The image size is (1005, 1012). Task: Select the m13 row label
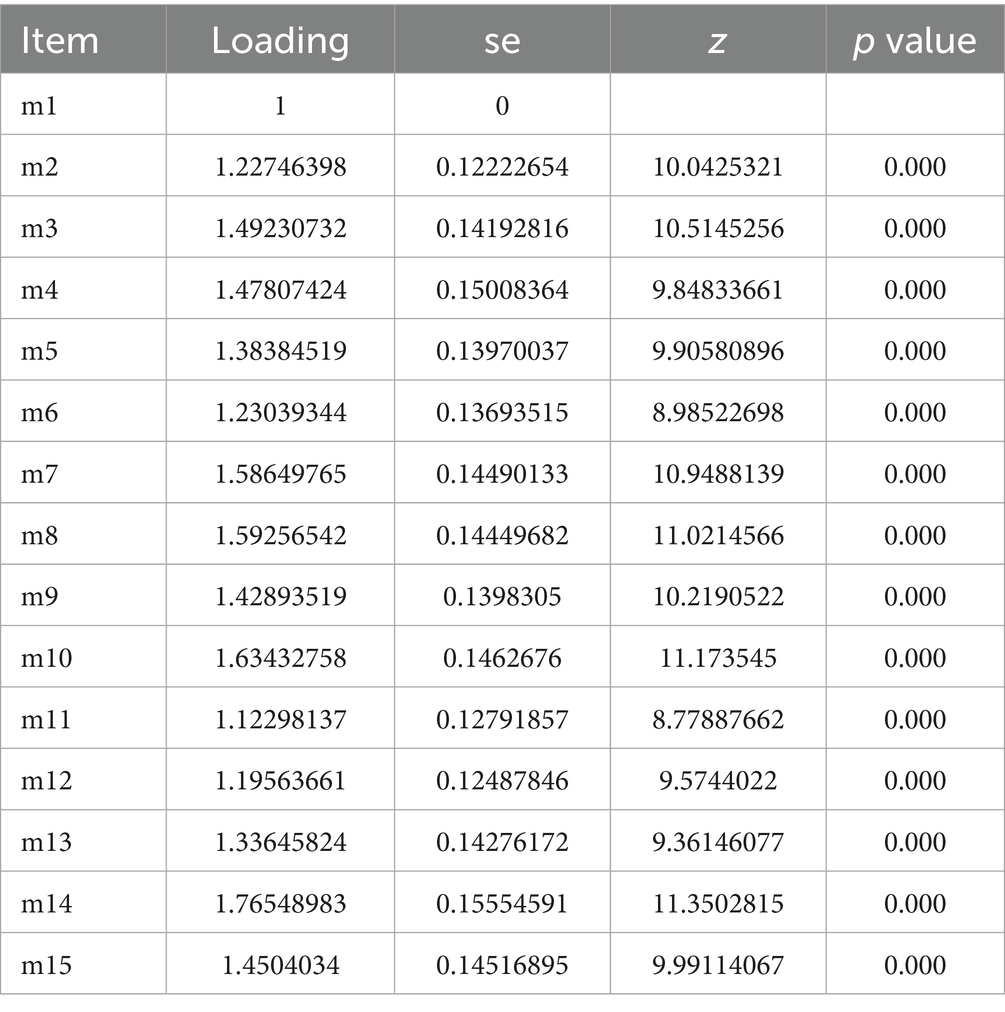46,843
